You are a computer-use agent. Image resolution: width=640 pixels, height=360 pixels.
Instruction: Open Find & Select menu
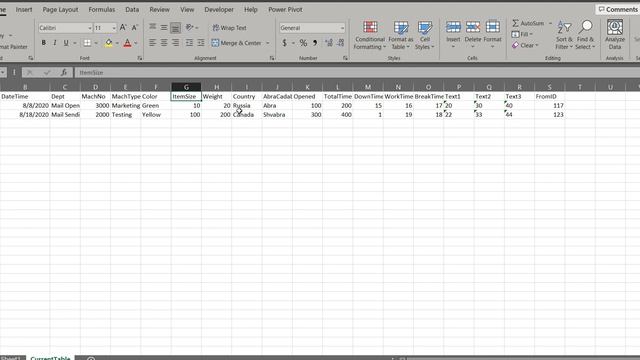(585, 35)
